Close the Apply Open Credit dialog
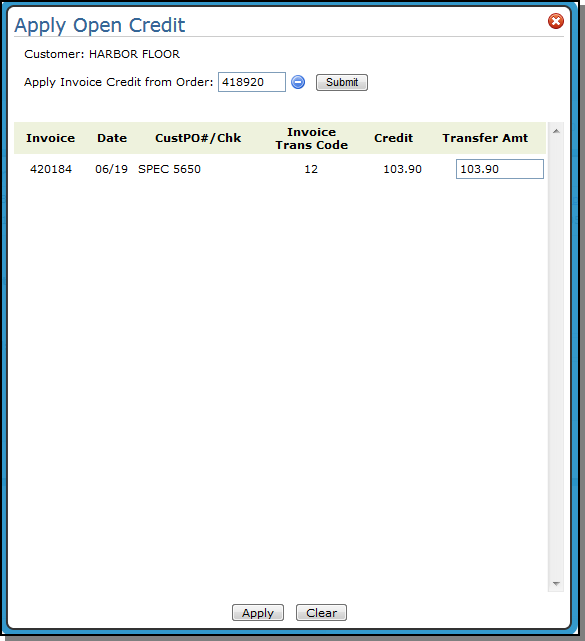This screenshot has width=585, height=641. tap(556, 21)
